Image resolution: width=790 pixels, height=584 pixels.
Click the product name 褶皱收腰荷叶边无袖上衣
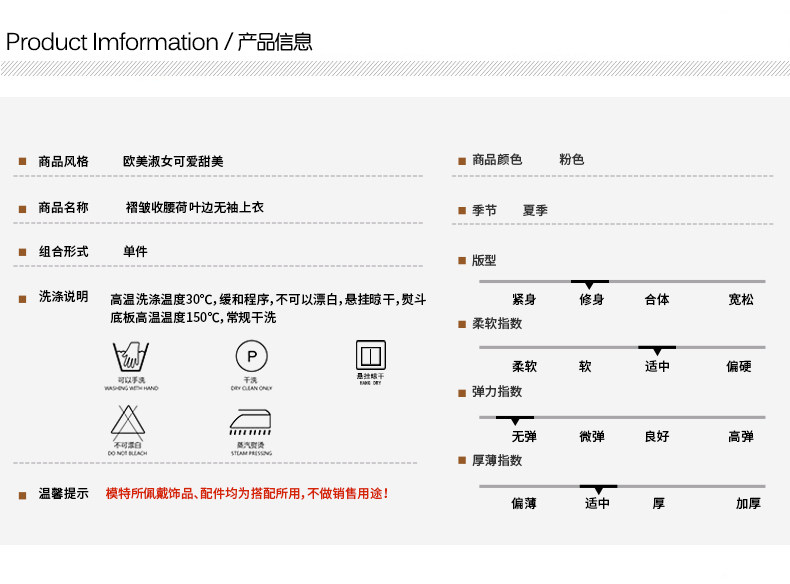(x=194, y=207)
